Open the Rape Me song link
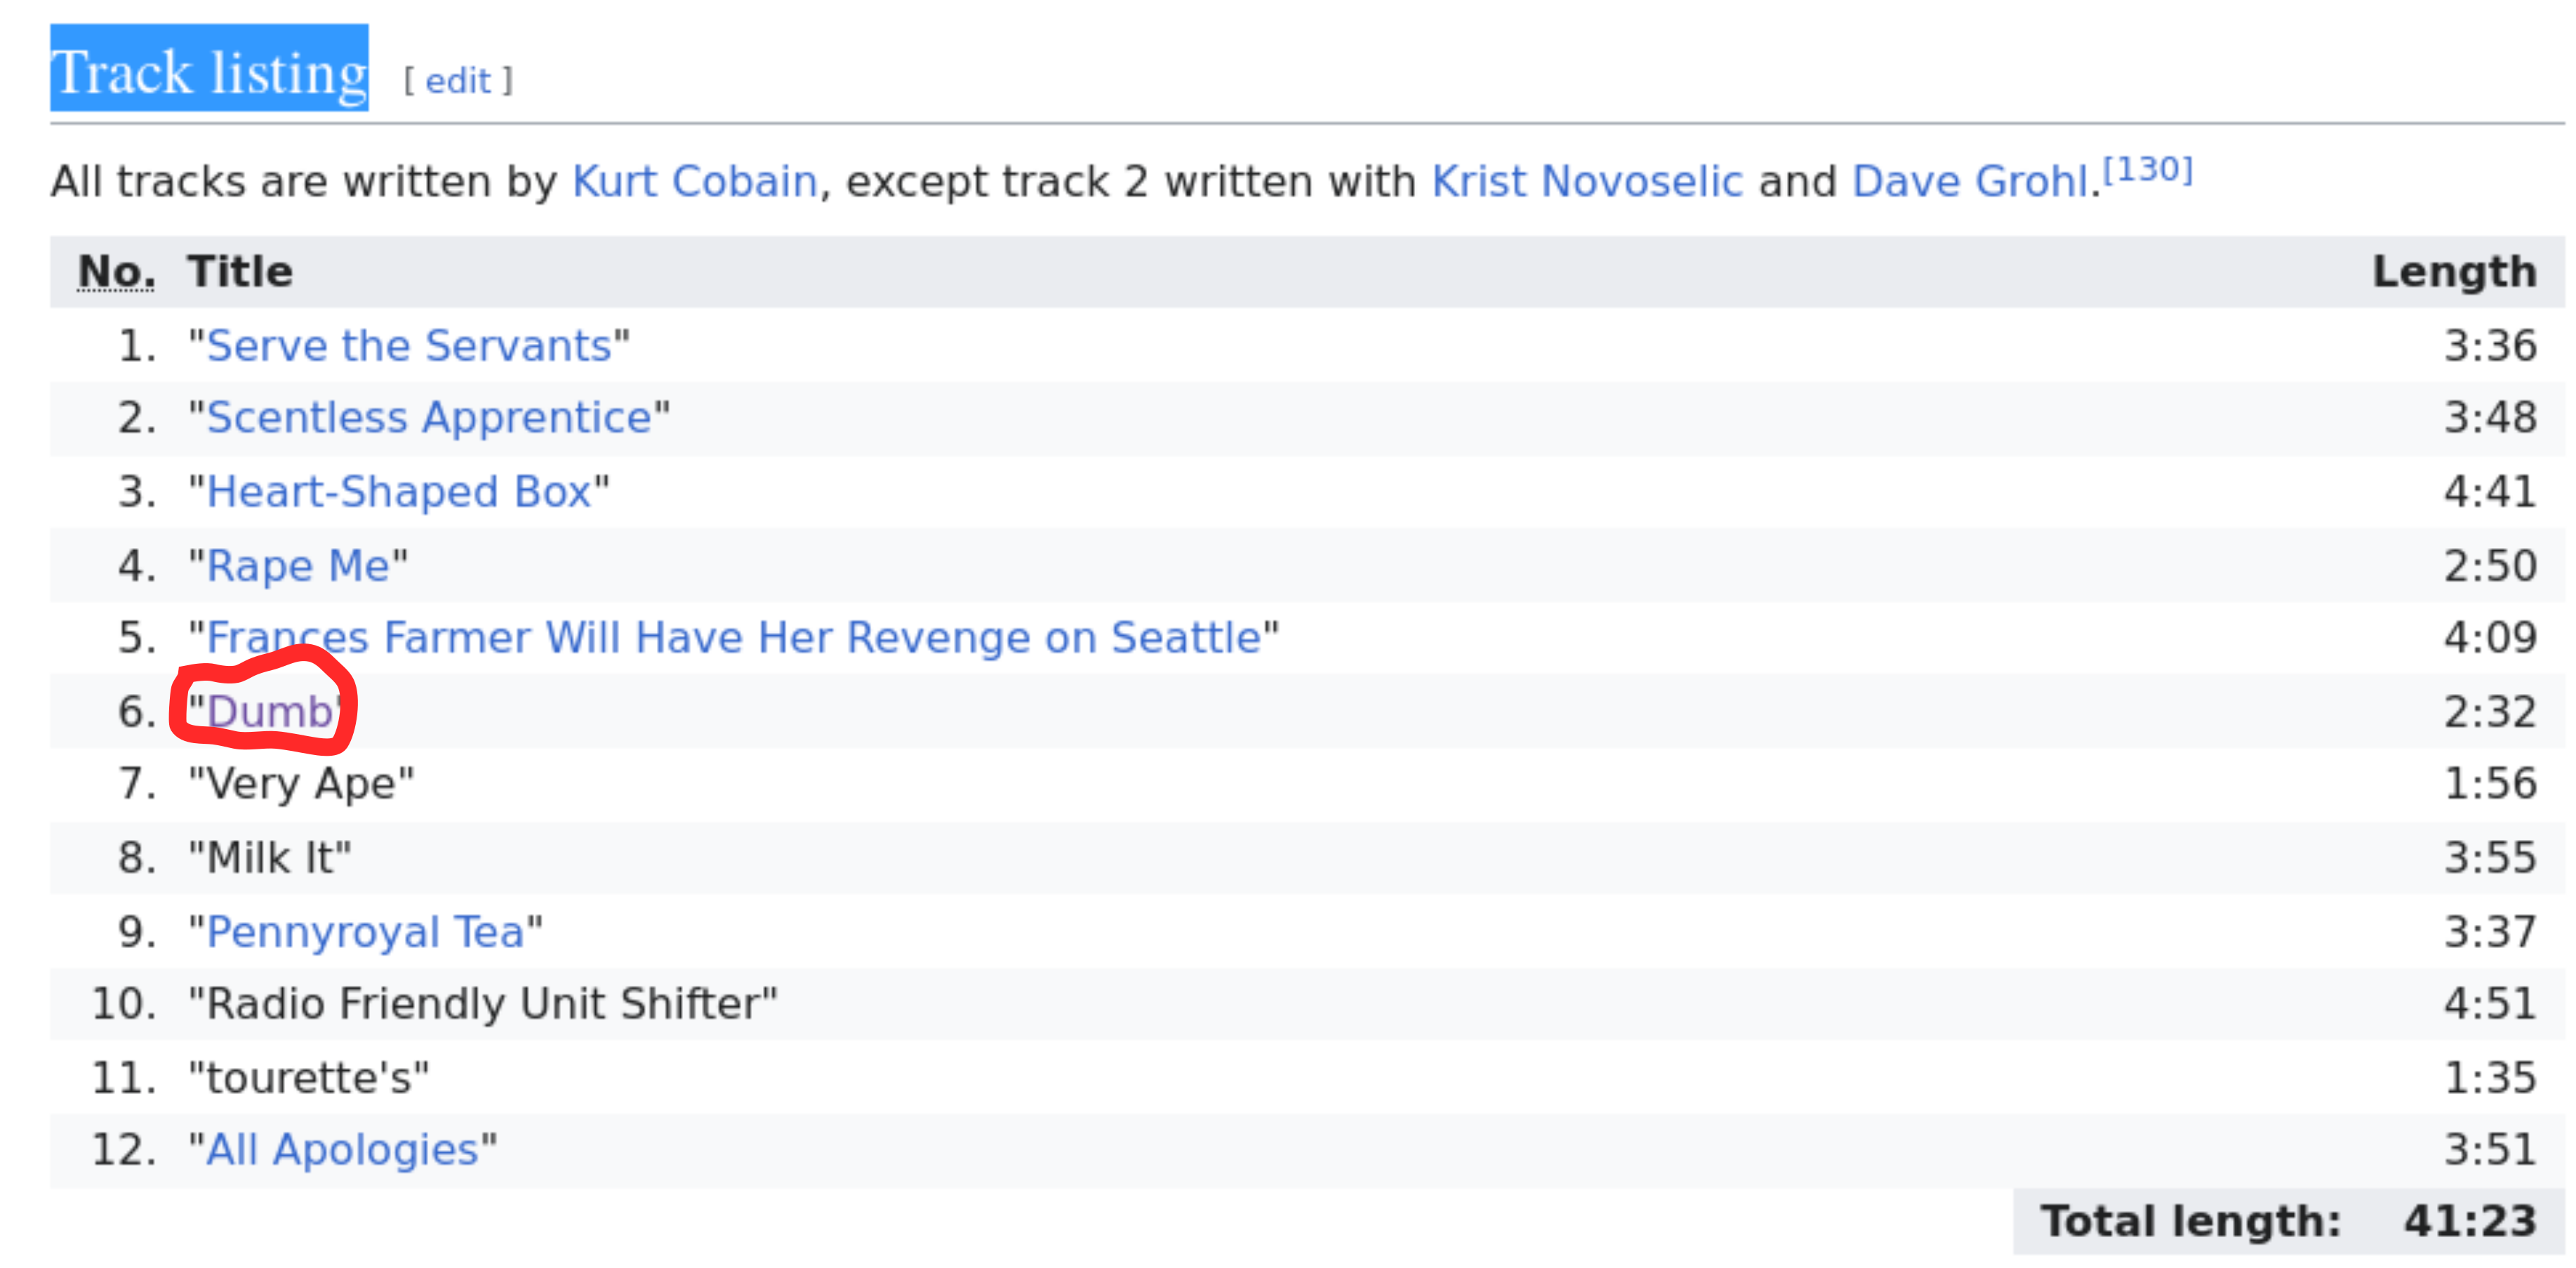 (x=297, y=566)
